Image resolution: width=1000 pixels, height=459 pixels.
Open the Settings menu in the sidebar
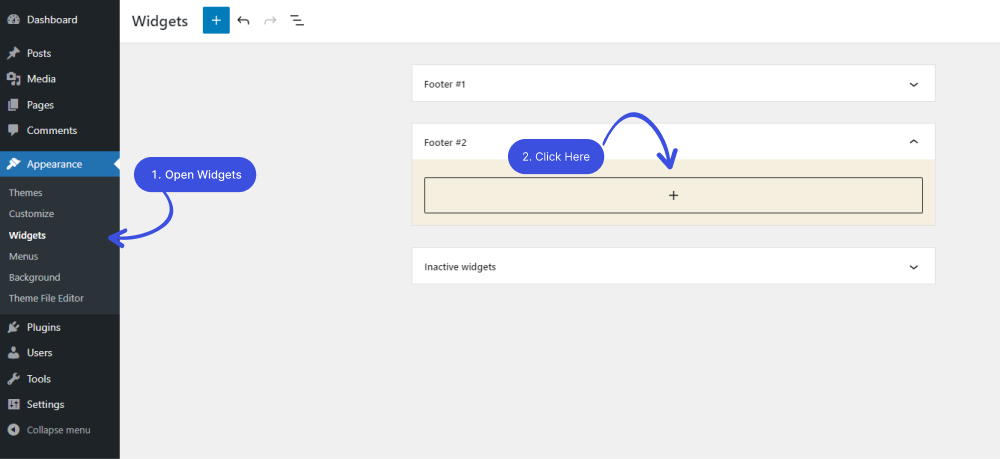pos(45,404)
